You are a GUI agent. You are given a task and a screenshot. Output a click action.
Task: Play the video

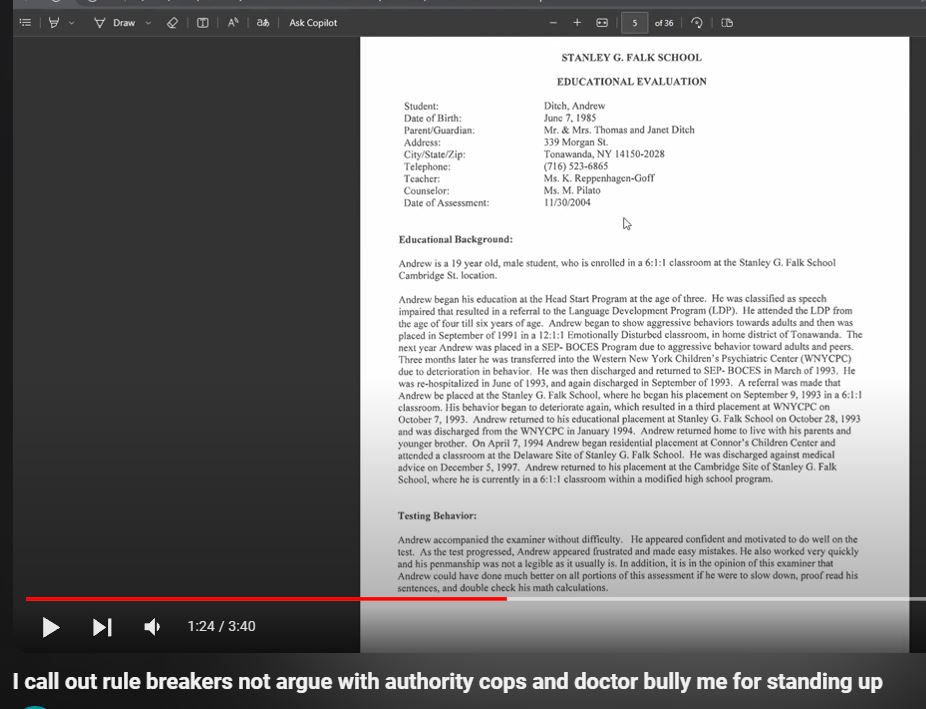pos(51,627)
